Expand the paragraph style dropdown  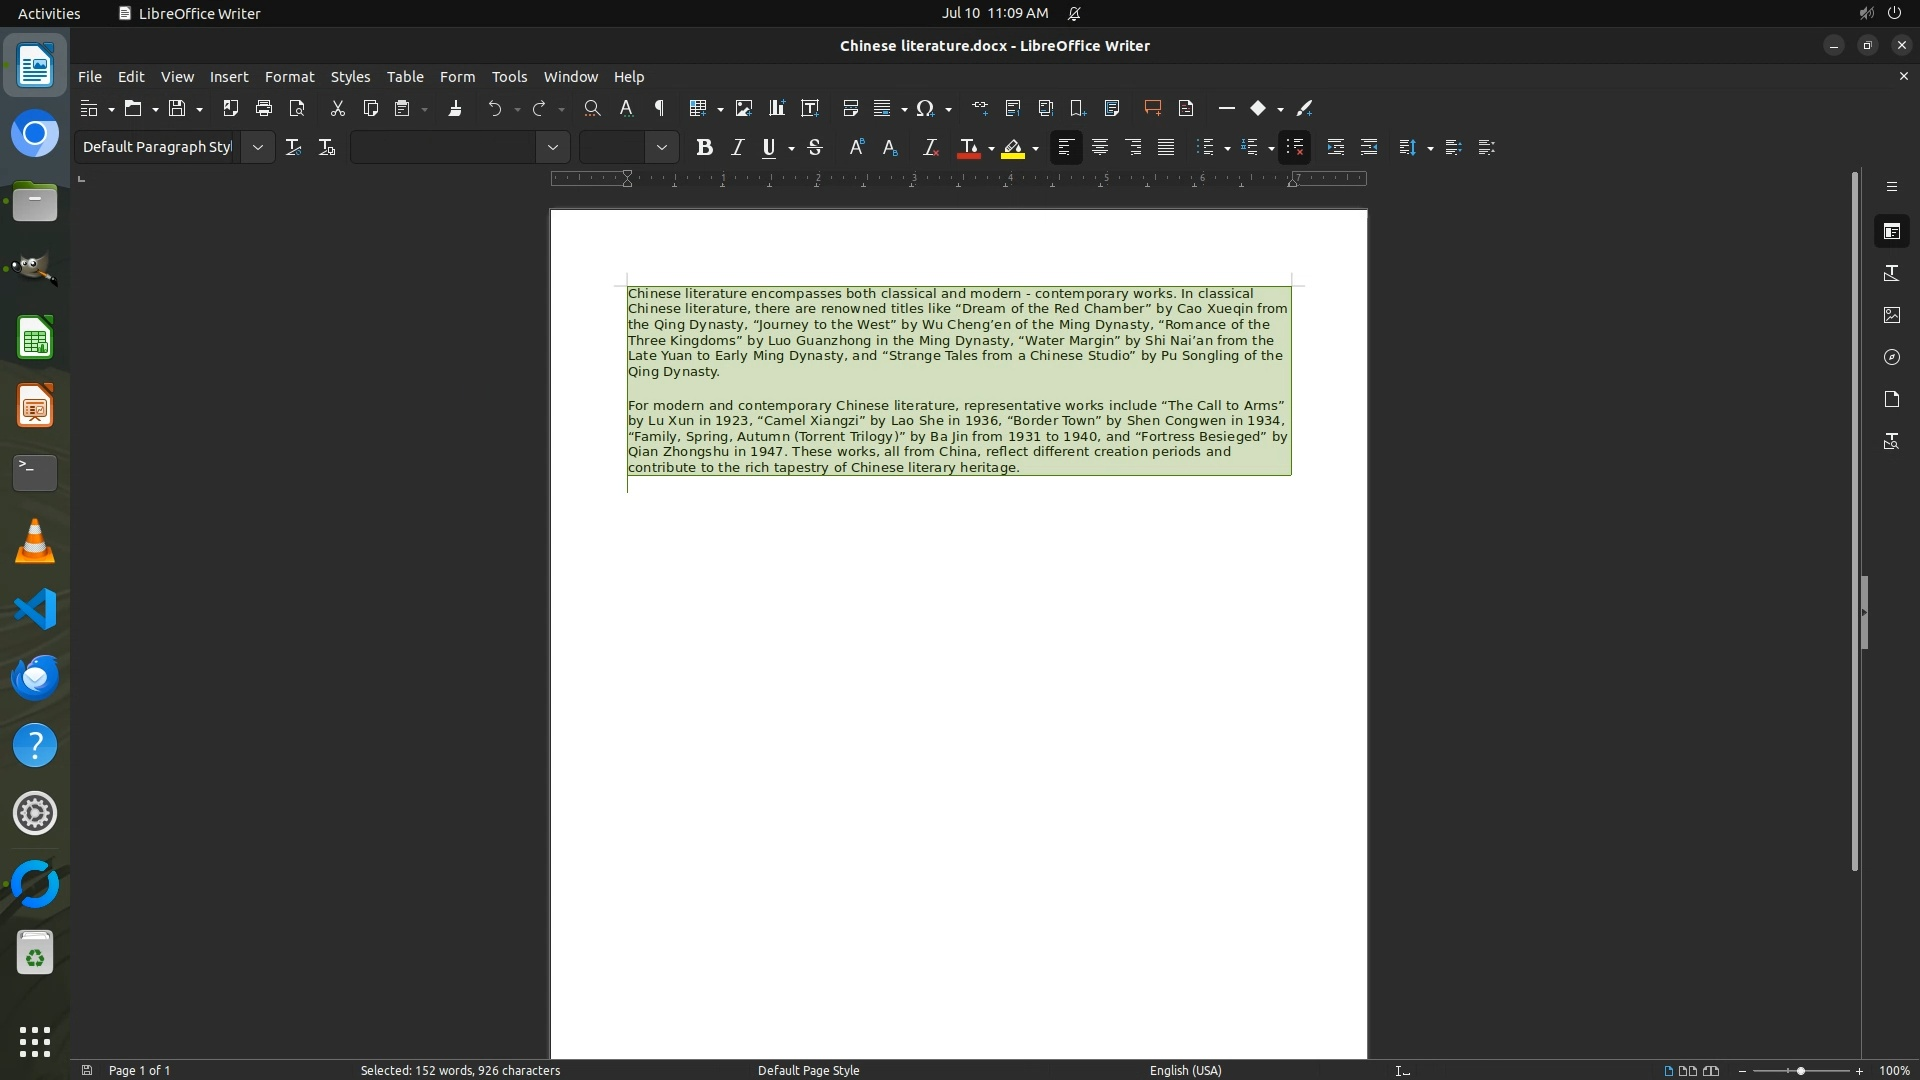coord(257,148)
